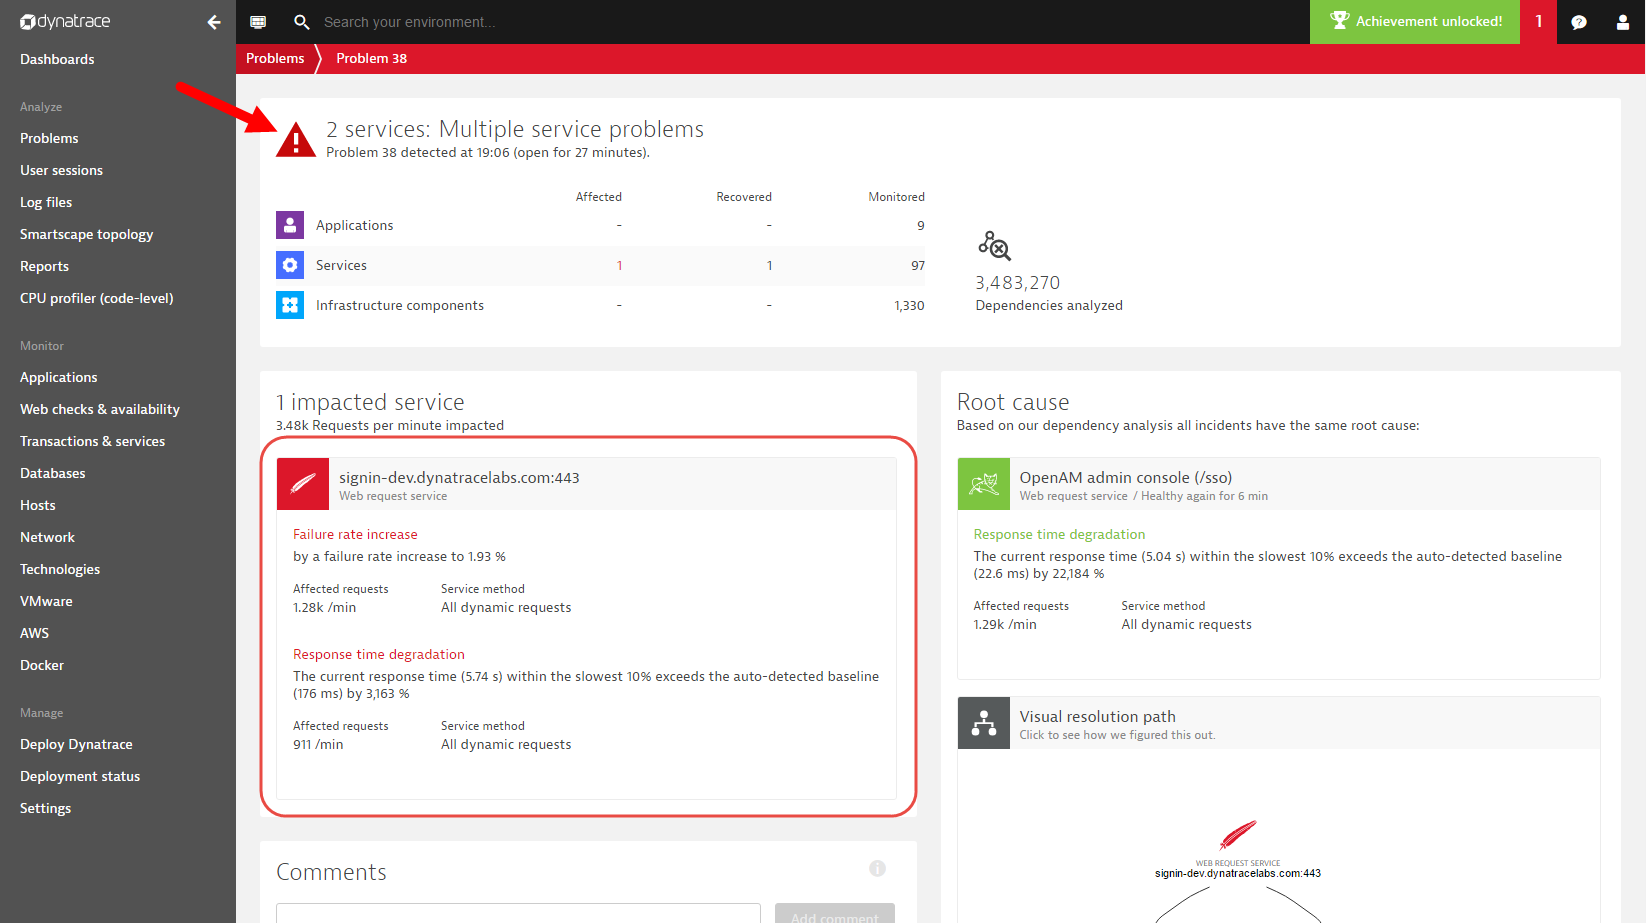Viewport: 1646px width, 923px height.
Task: Click affected Services count 1
Action: (620, 265)
